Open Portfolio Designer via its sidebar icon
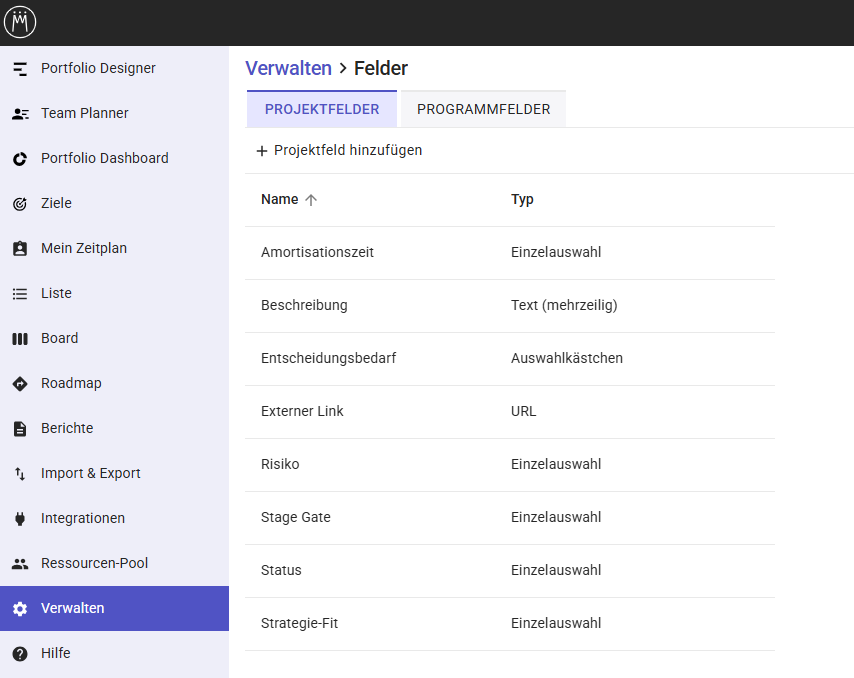Viewport: 854px width, 678px height. point(20,69)
